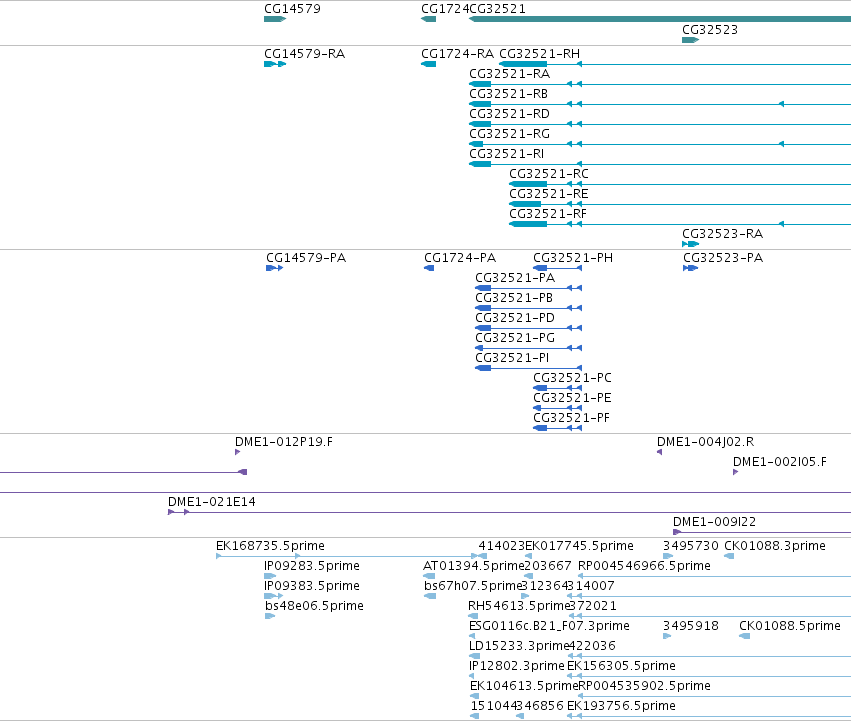Select EST CK01088.5prime
851x721 pixels.
[x=790, y=626]
